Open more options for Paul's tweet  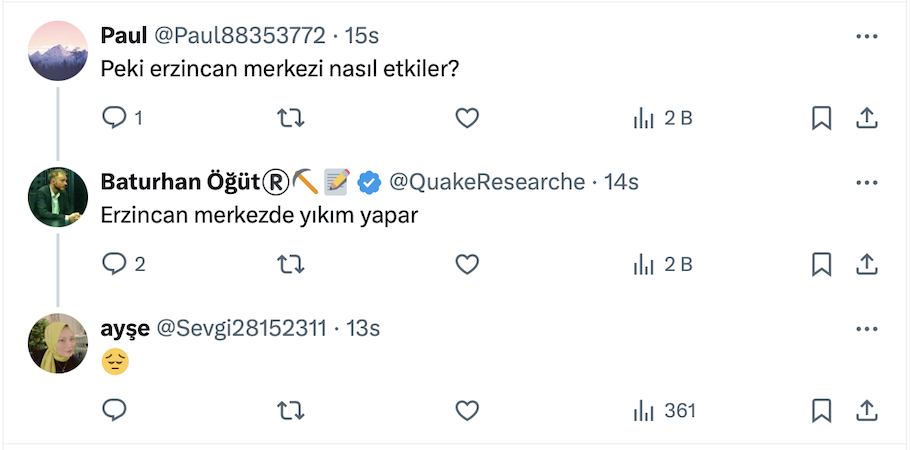click(x=866, y=36)
